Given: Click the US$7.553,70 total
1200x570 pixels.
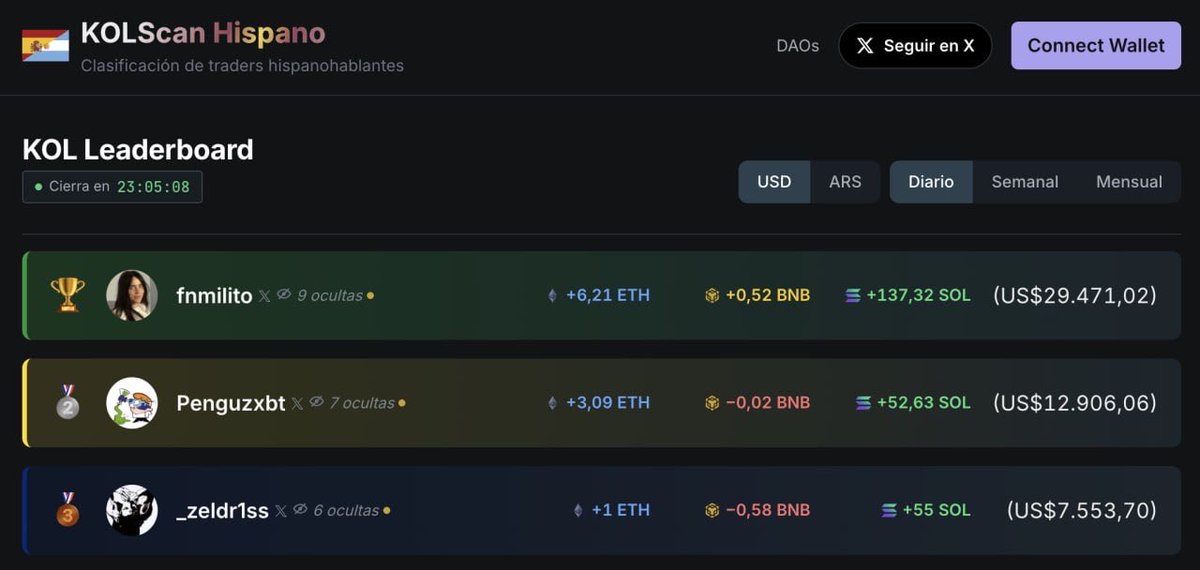Looking at the screenshot, I should coord(1082,510).
